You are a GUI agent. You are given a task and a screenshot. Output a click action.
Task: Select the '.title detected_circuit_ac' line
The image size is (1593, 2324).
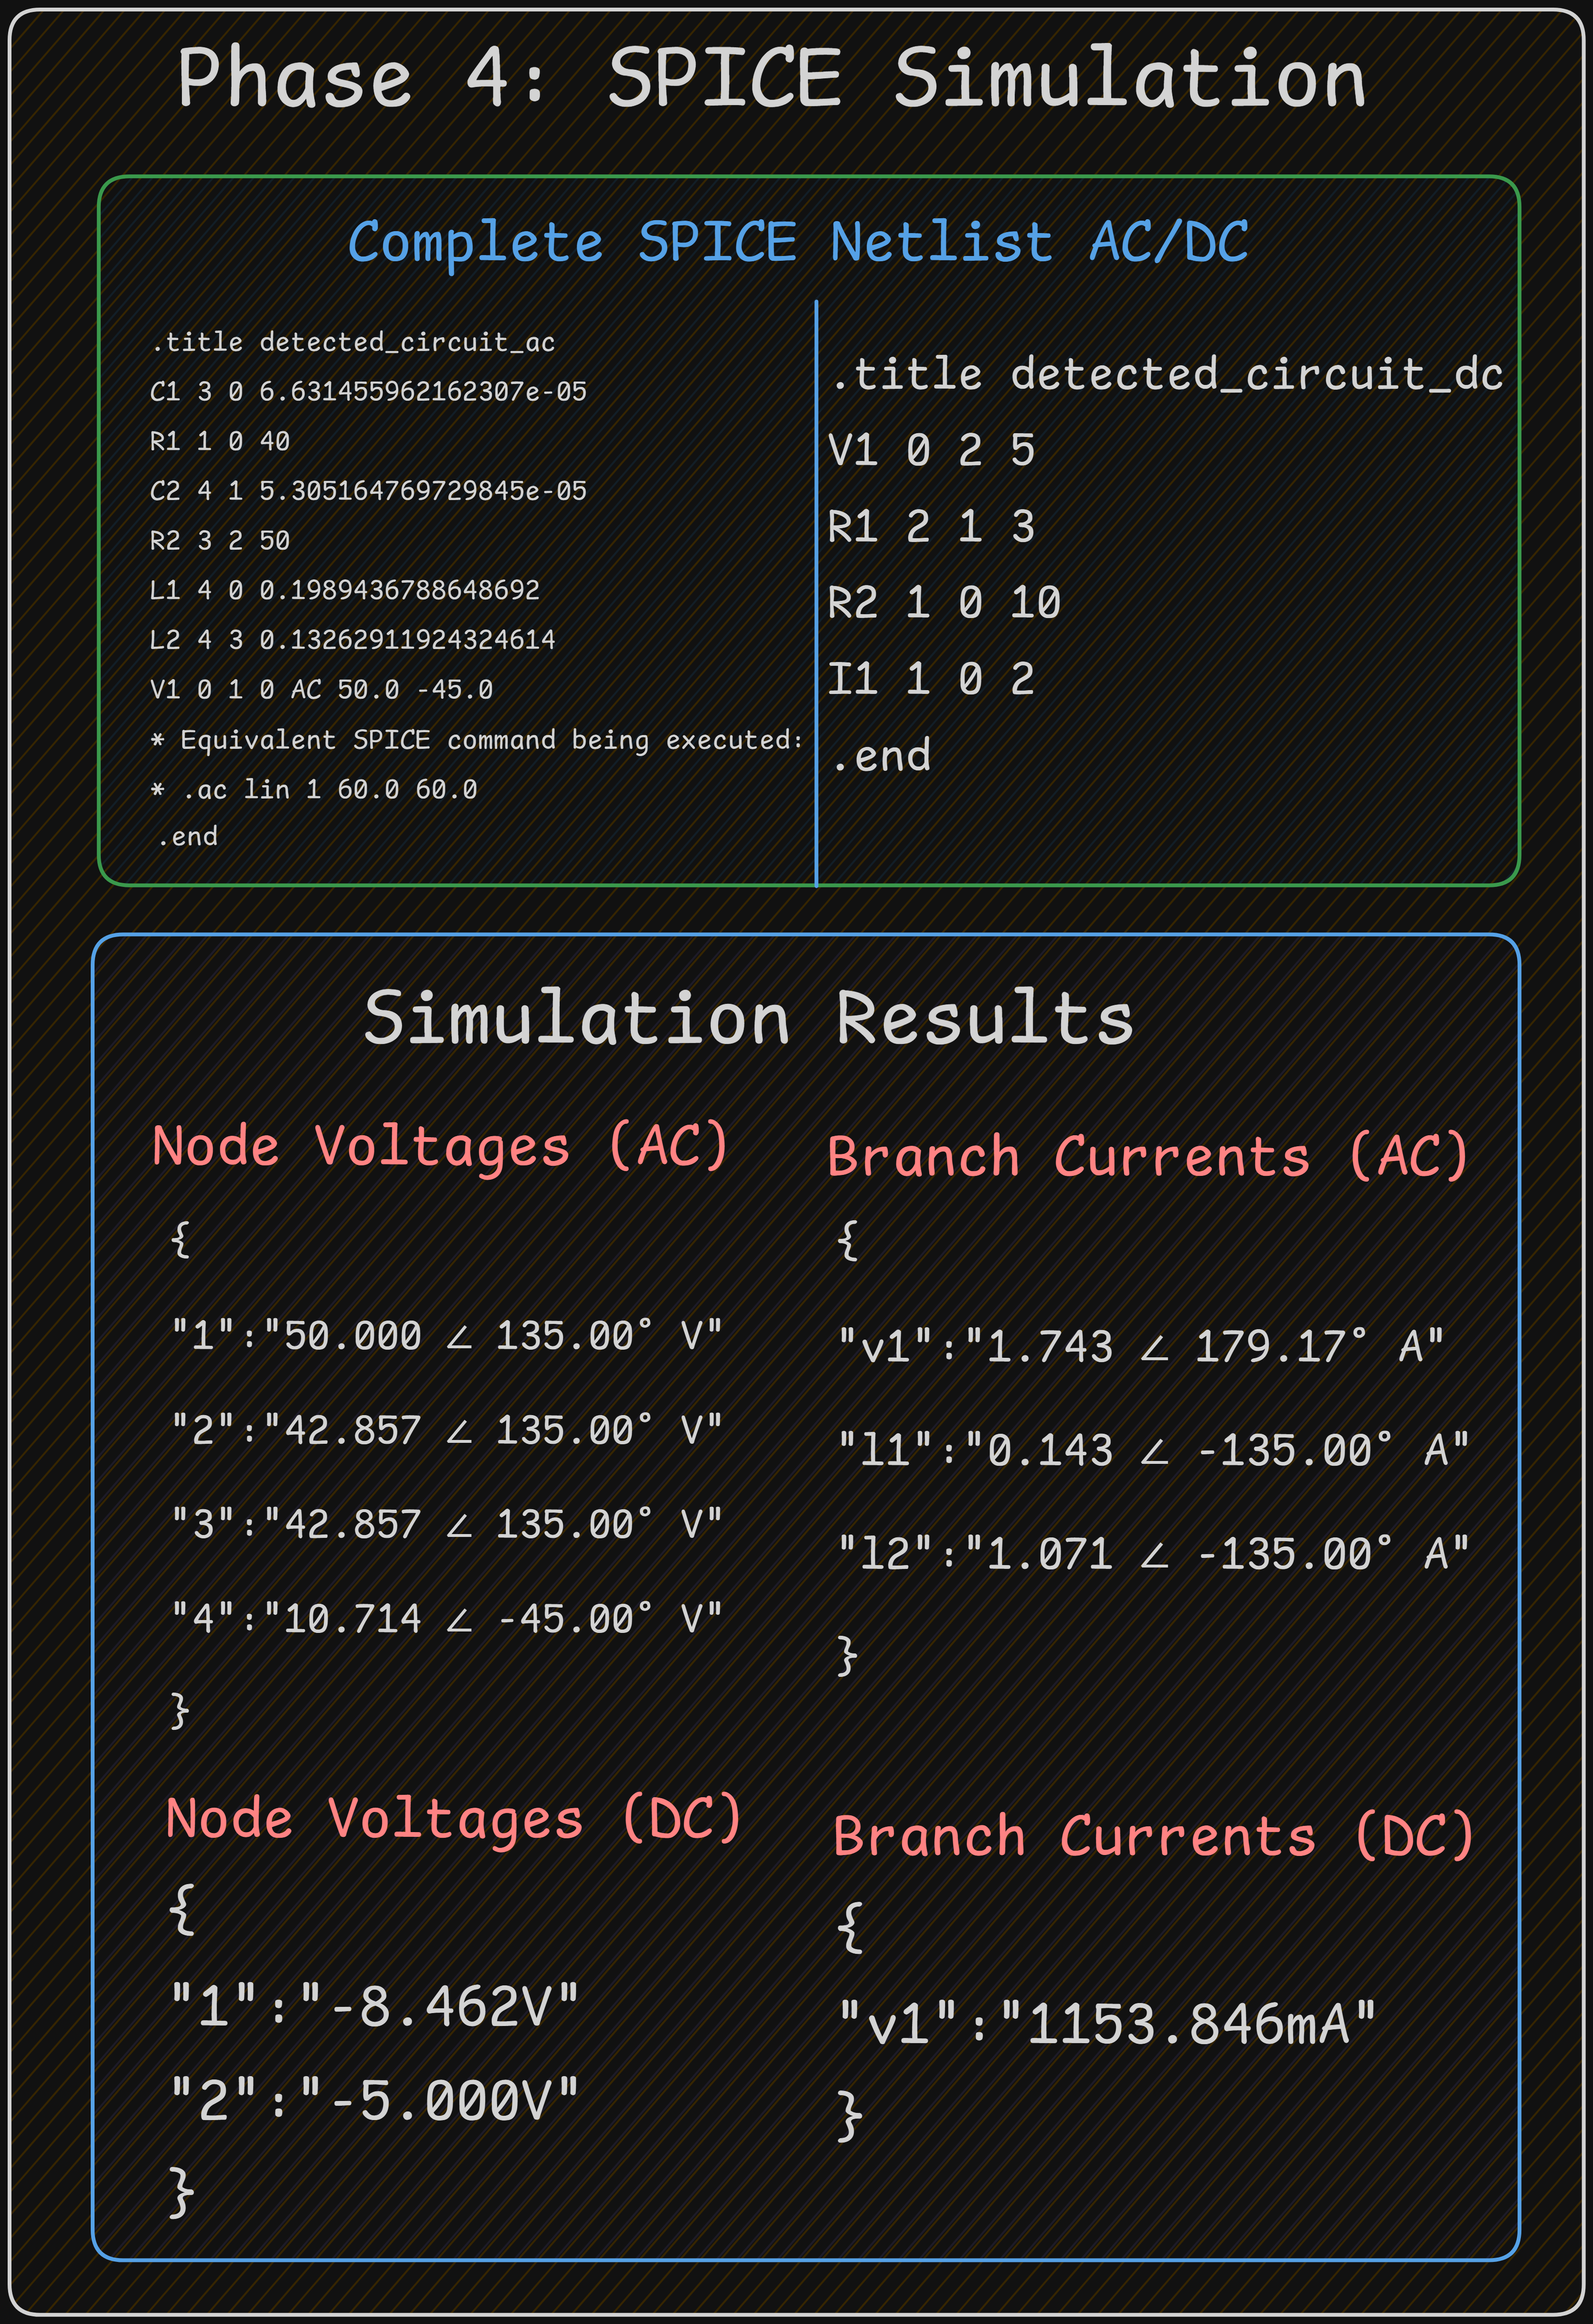[x=352, y=342]
